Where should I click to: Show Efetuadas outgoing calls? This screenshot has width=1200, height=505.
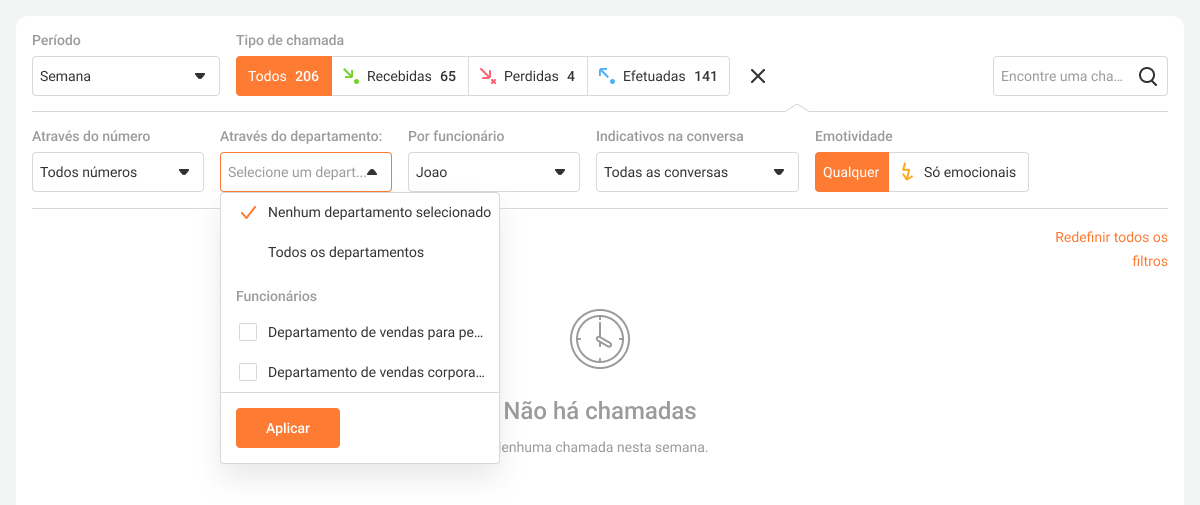[658, 76]
